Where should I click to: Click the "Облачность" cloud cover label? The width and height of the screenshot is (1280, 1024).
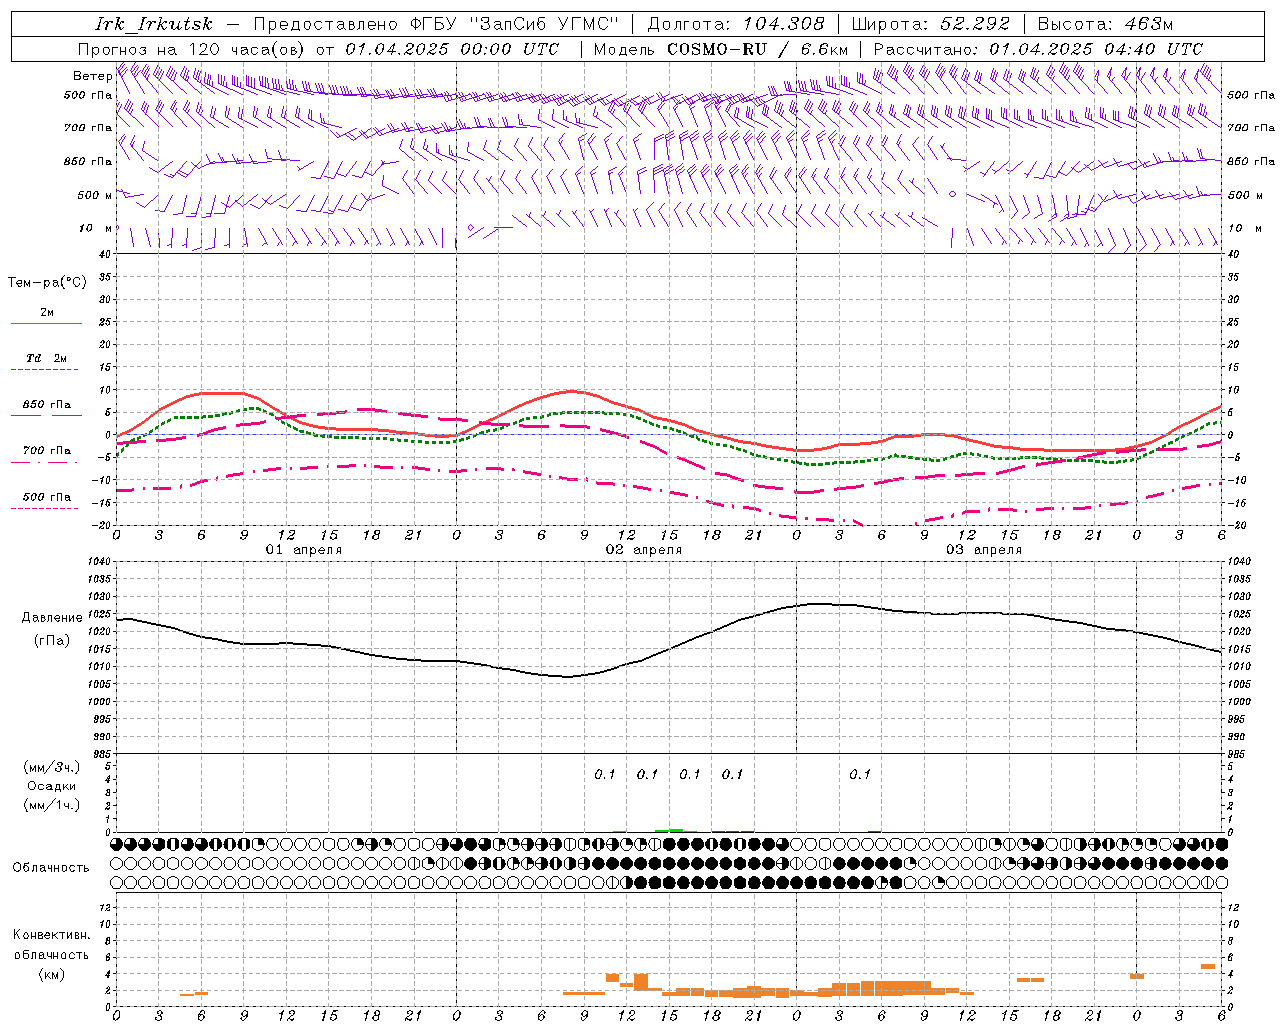(x=51, y=867)
